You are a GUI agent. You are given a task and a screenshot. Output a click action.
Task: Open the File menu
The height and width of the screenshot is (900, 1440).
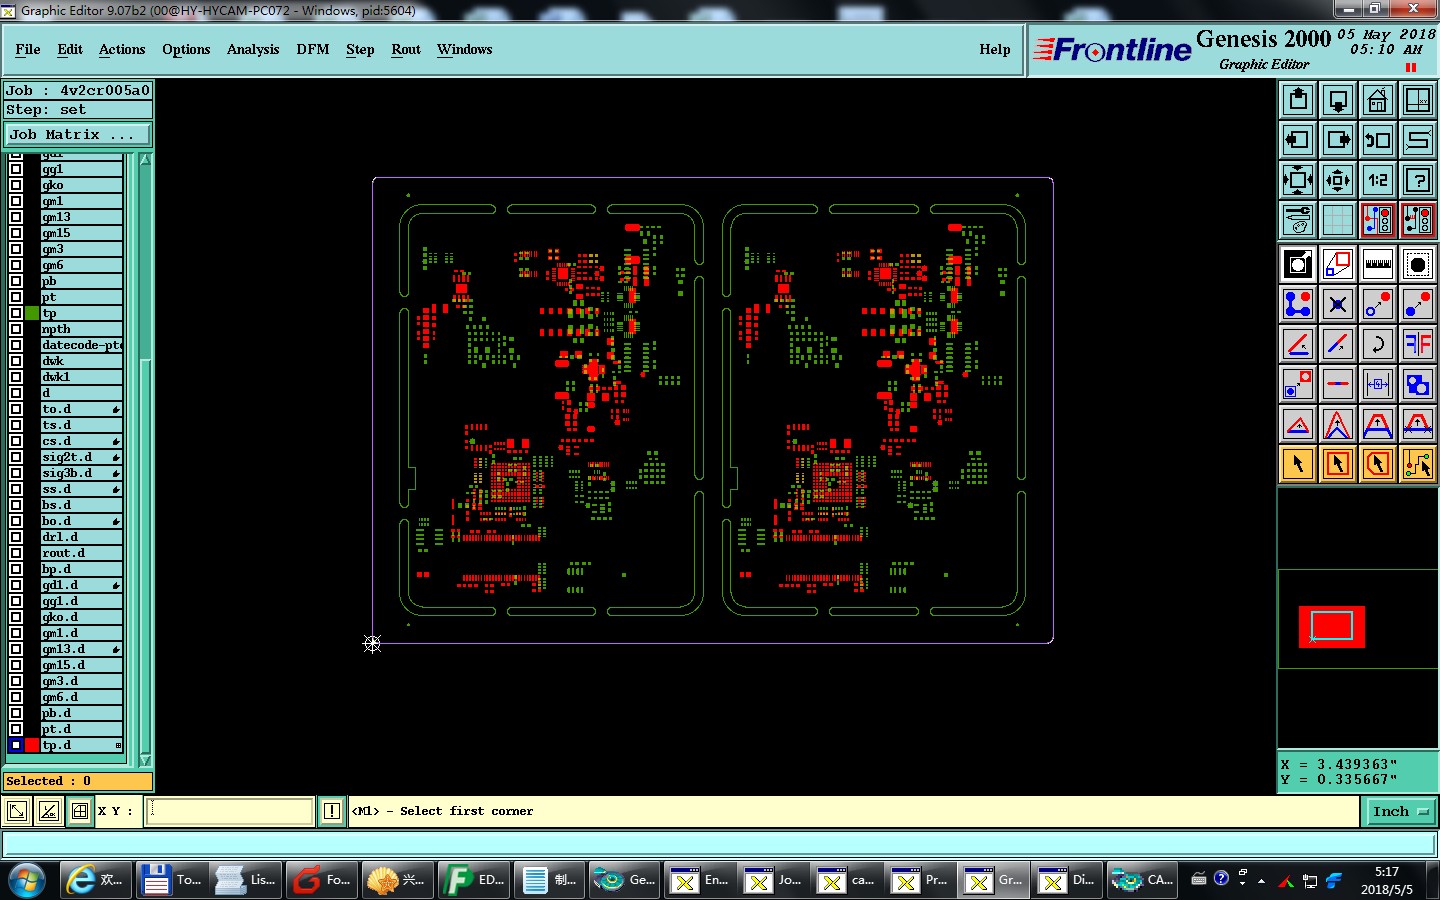coord(28,49)
